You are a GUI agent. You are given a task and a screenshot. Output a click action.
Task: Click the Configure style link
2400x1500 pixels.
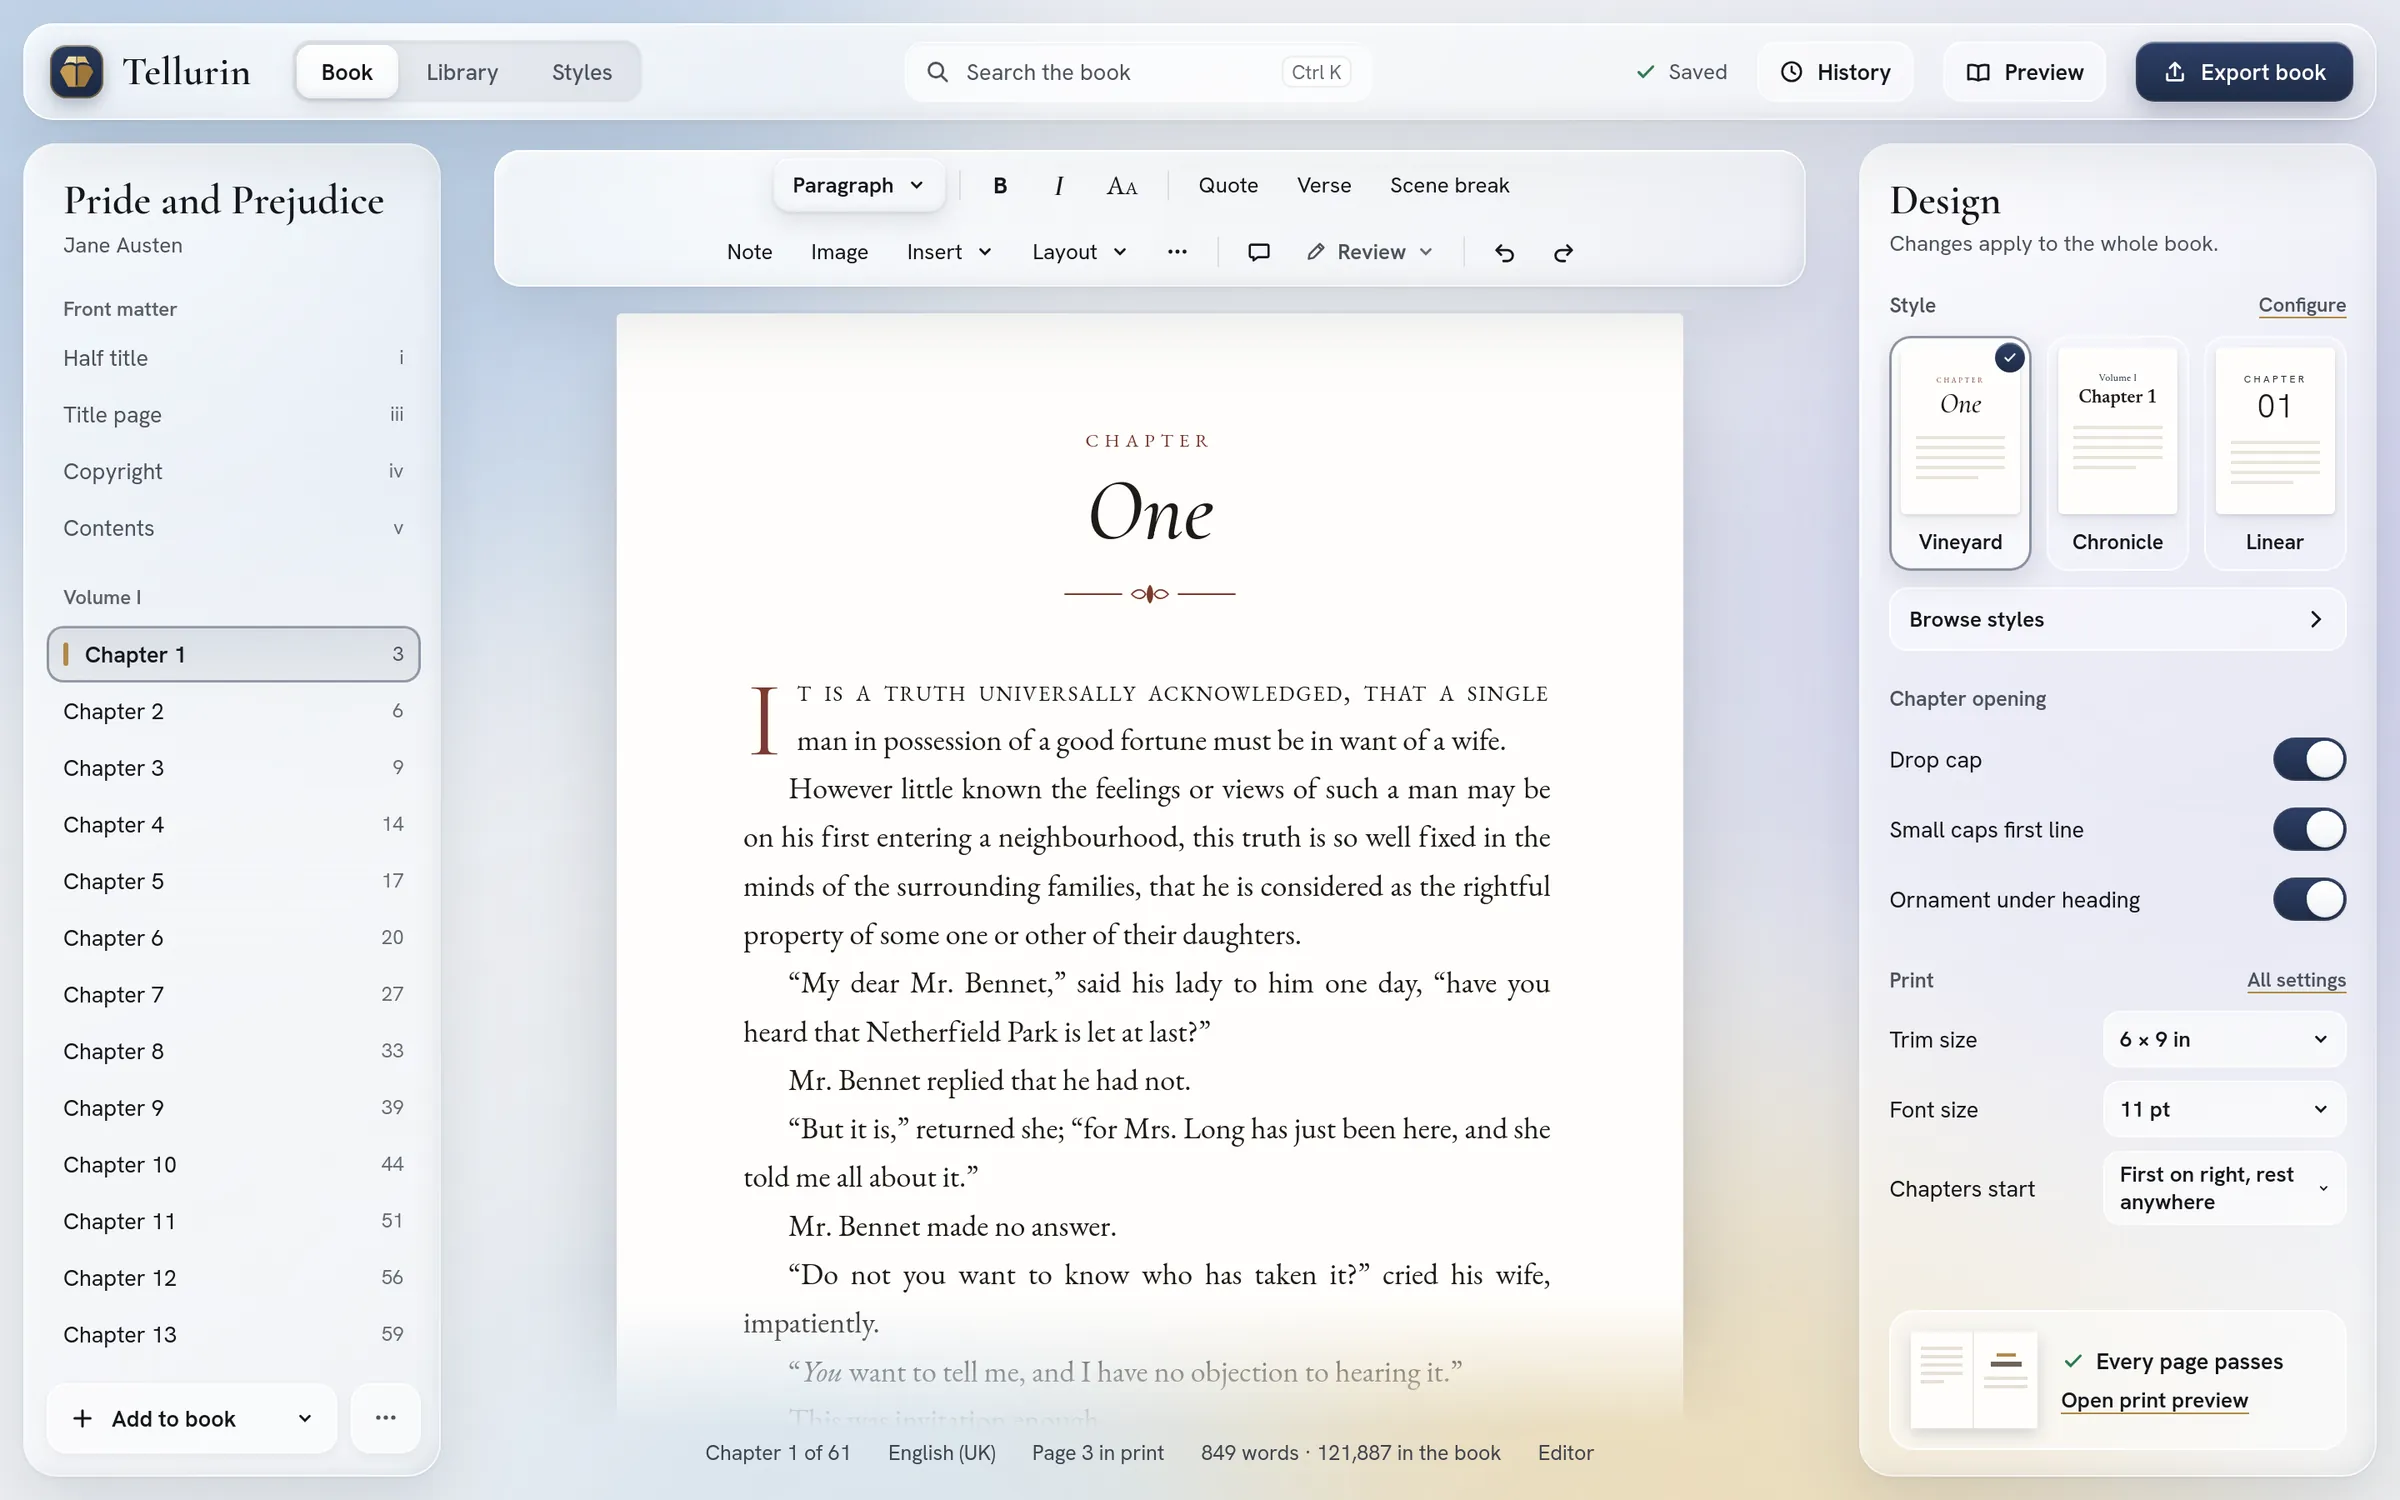[x=2302, y=305]
